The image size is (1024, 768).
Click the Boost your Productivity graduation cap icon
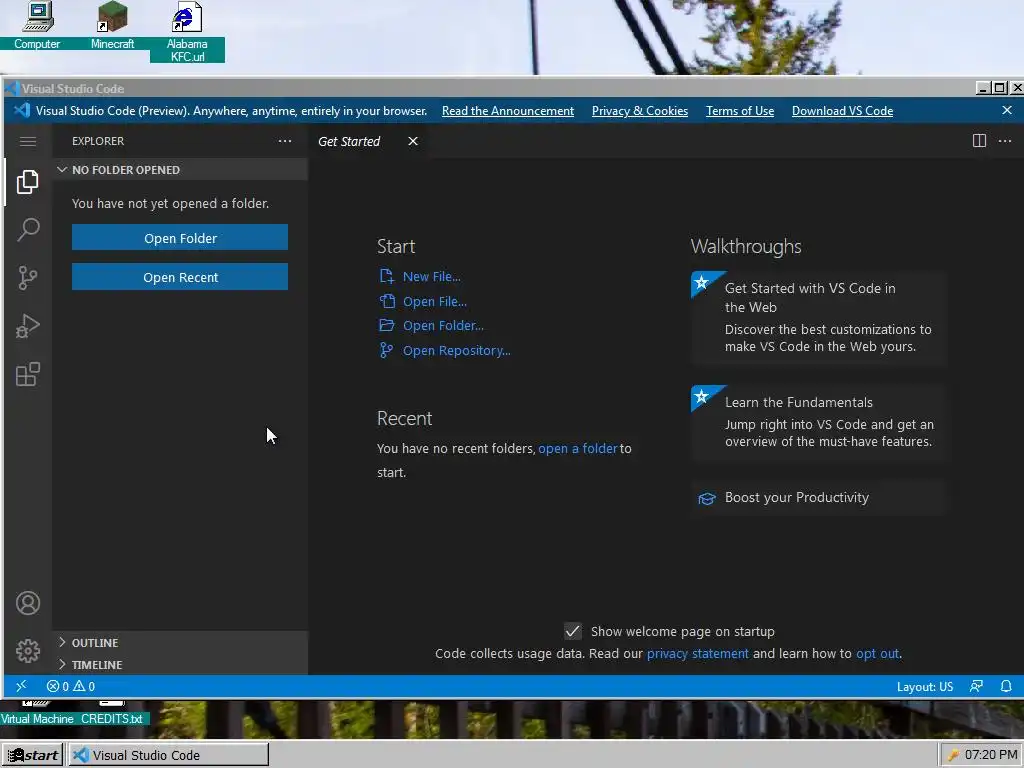(707, 498)
